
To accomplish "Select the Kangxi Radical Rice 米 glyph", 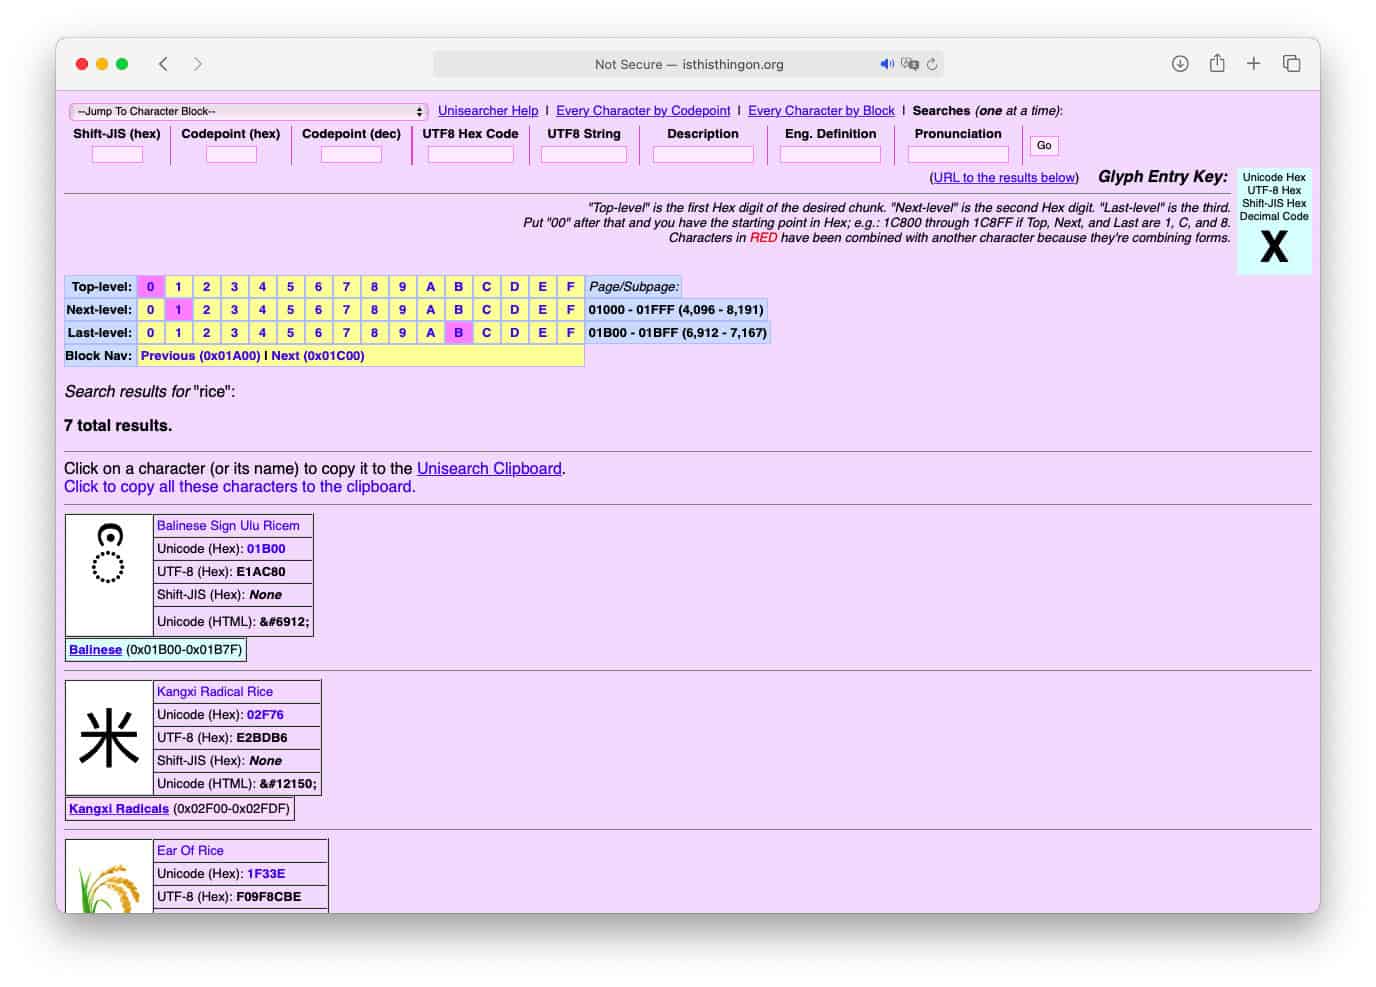I will pyautogui.click(x=108, y=738).
